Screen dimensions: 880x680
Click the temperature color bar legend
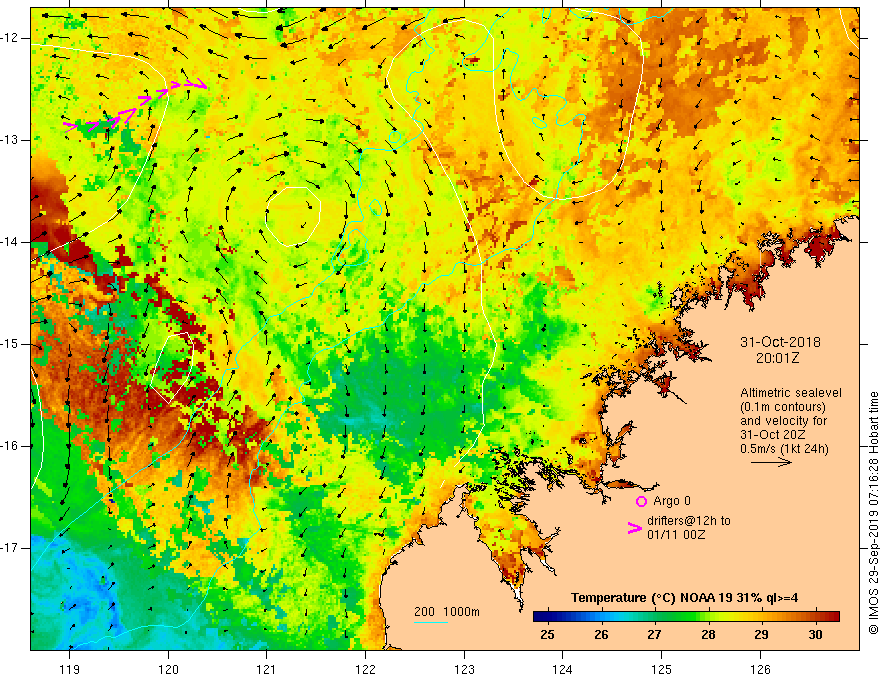(686, 617)
